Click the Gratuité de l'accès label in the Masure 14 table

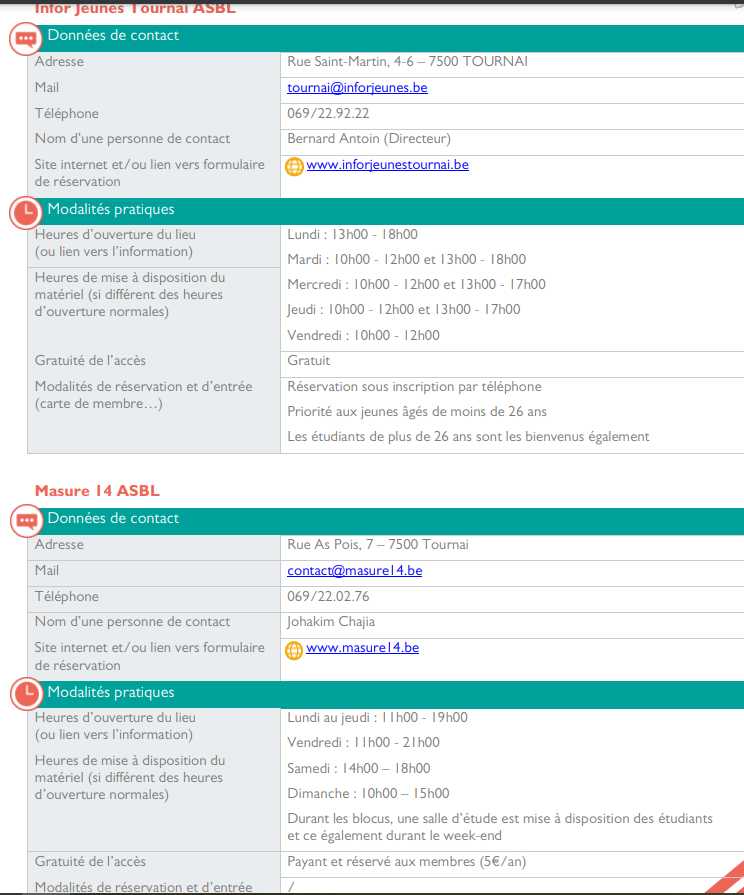click(90, 861)
